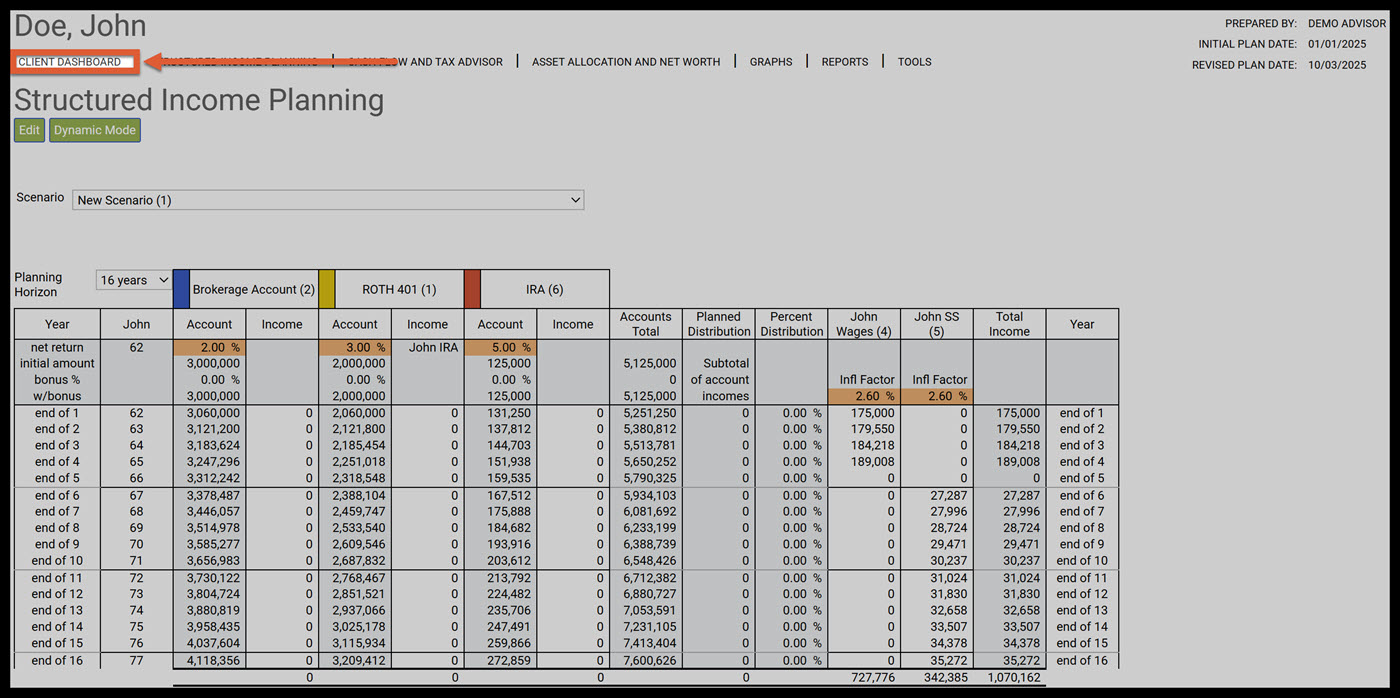Image resolution: width=1400 pixels, height=698 pixels.
Task: Click the Subtotal of account incomes text
Action: tap(720, 380)
